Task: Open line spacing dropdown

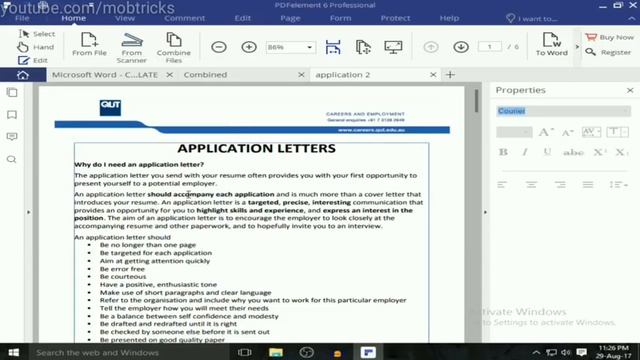Action: (619, 185)
